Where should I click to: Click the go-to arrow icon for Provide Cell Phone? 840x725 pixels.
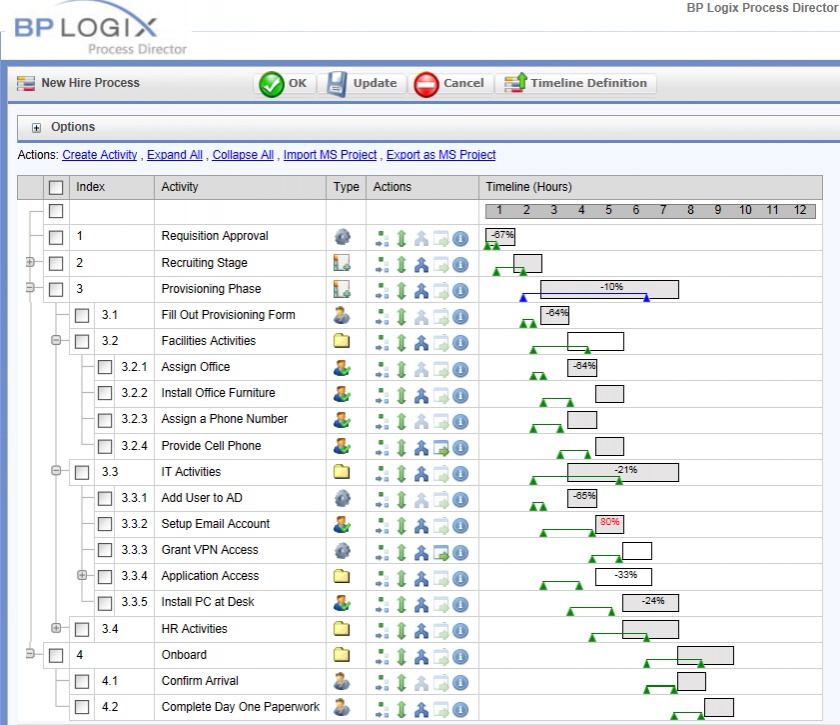click(441, 447)
